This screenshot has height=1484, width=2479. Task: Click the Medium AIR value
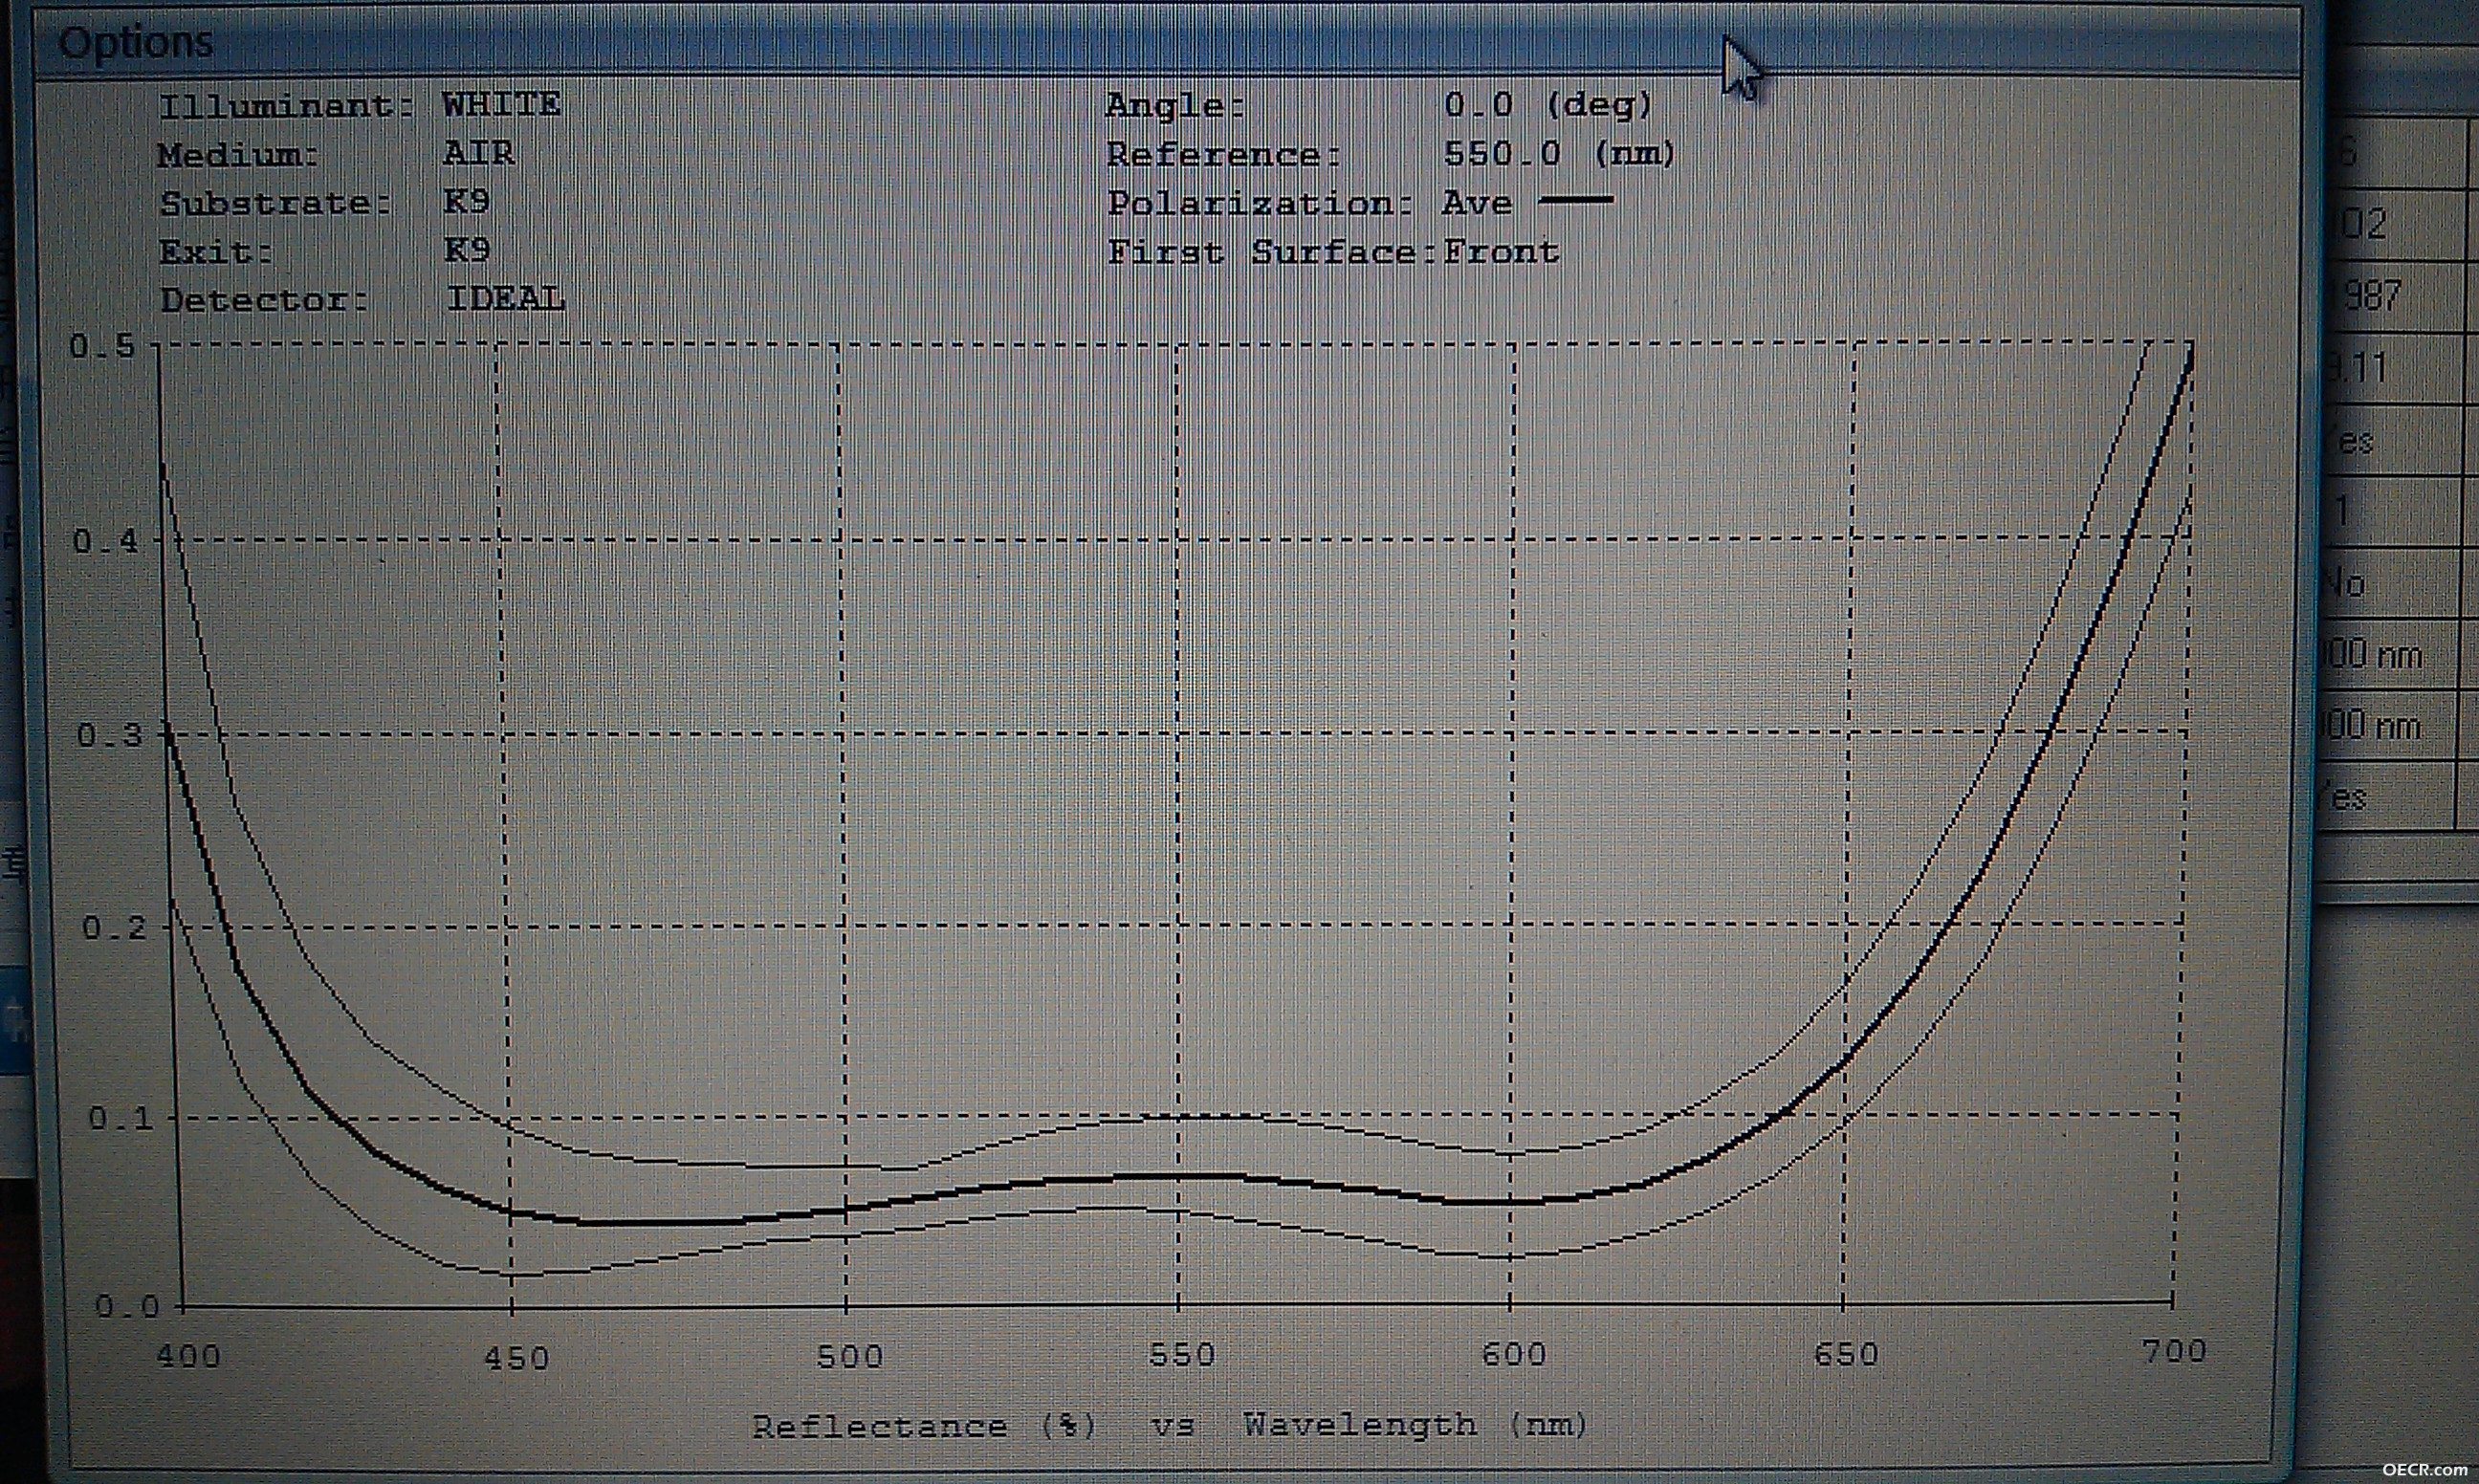[479, 153]
